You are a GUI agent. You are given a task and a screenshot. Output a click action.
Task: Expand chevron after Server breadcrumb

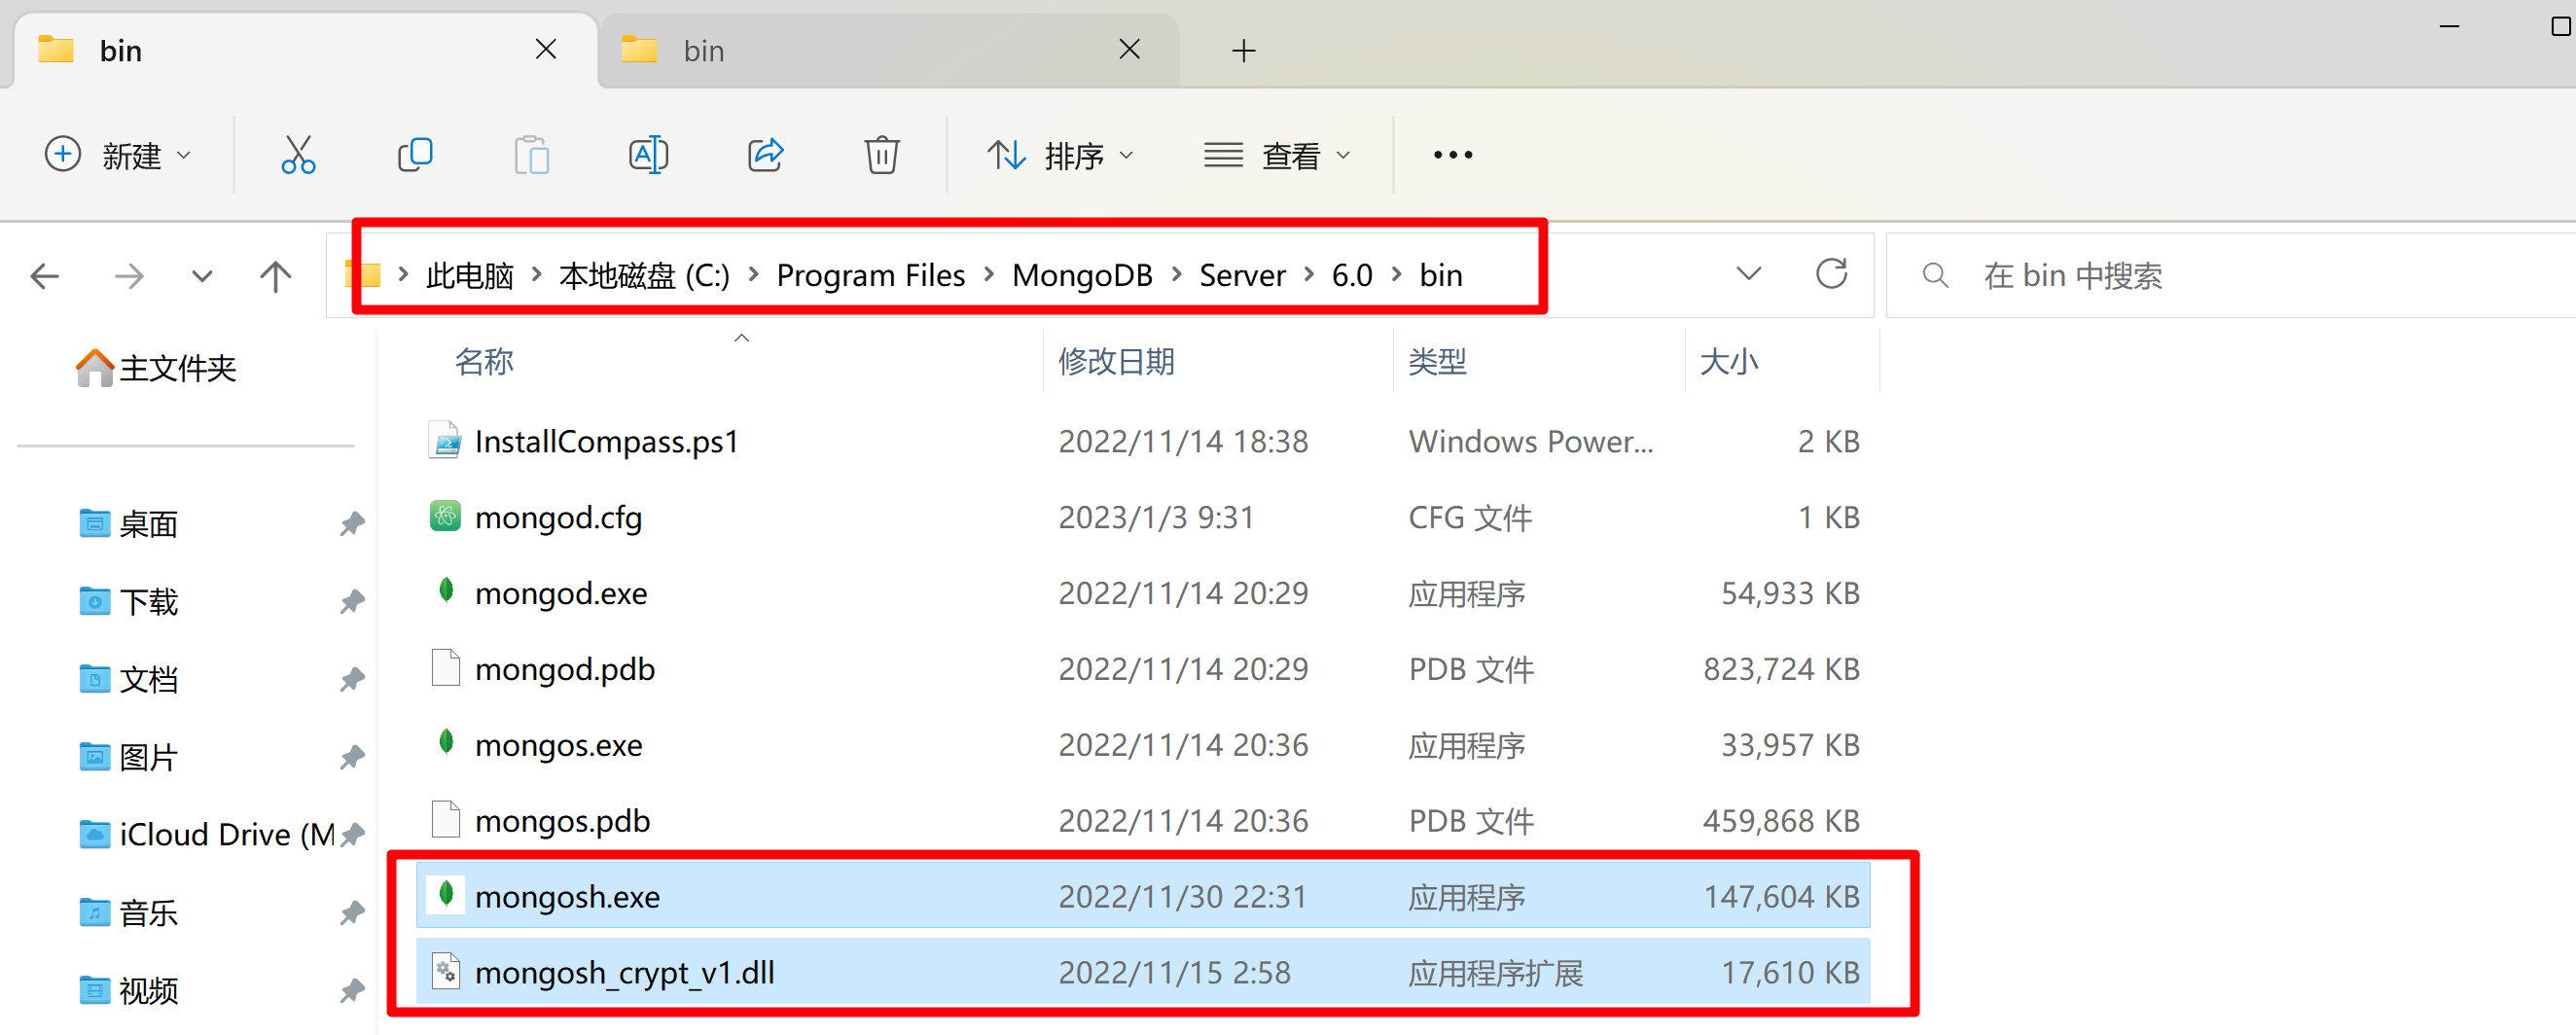pos(1308,274)
